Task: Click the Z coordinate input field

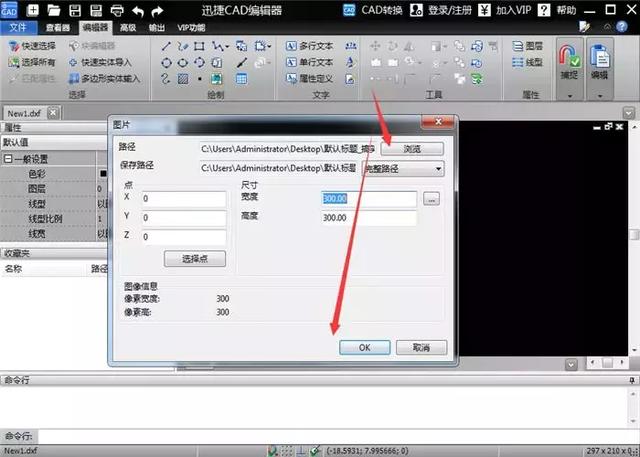Action: (184, 237)
